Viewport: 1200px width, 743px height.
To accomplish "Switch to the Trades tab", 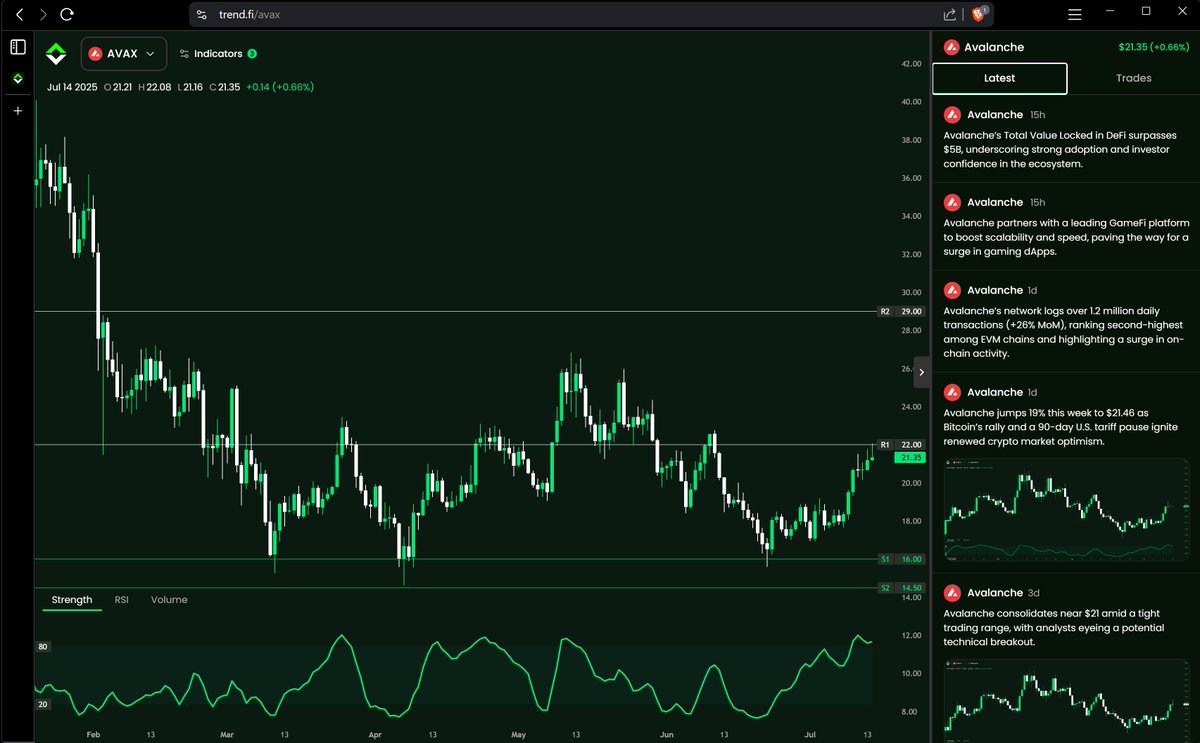I will coord(1133,78).
